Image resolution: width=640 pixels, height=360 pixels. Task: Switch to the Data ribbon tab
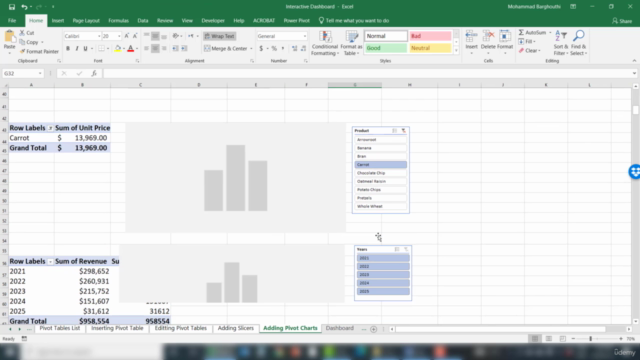(x=143, y=20)
